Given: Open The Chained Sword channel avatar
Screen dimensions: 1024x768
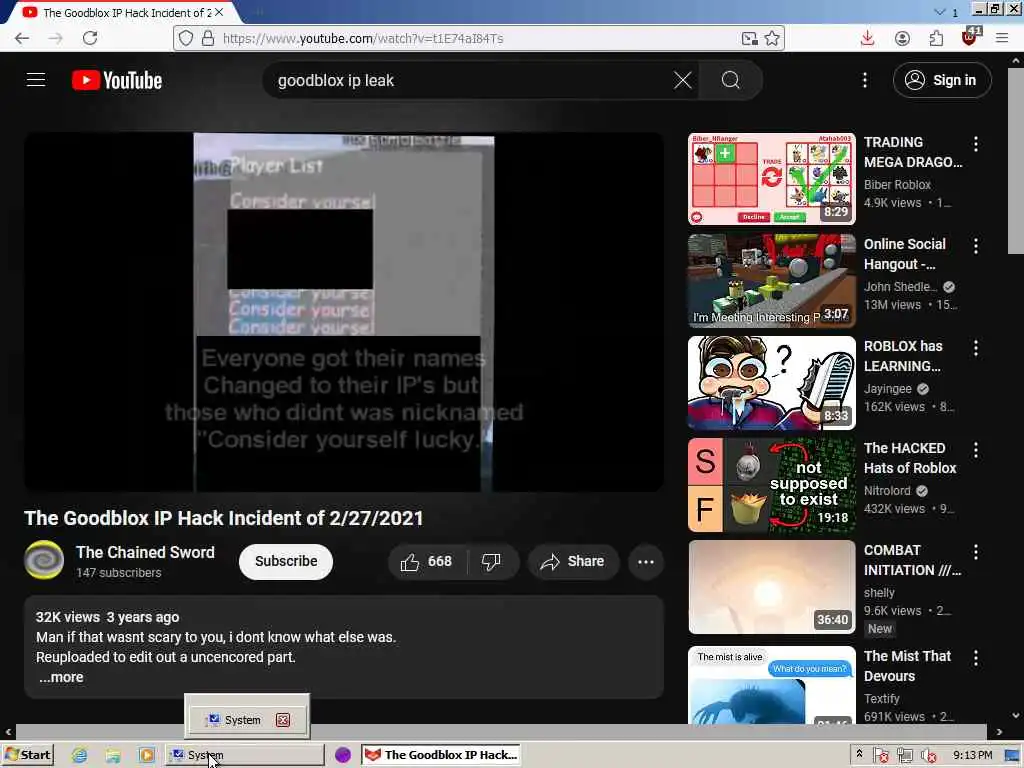Looking at the screenshot, I should coord(44,560).
